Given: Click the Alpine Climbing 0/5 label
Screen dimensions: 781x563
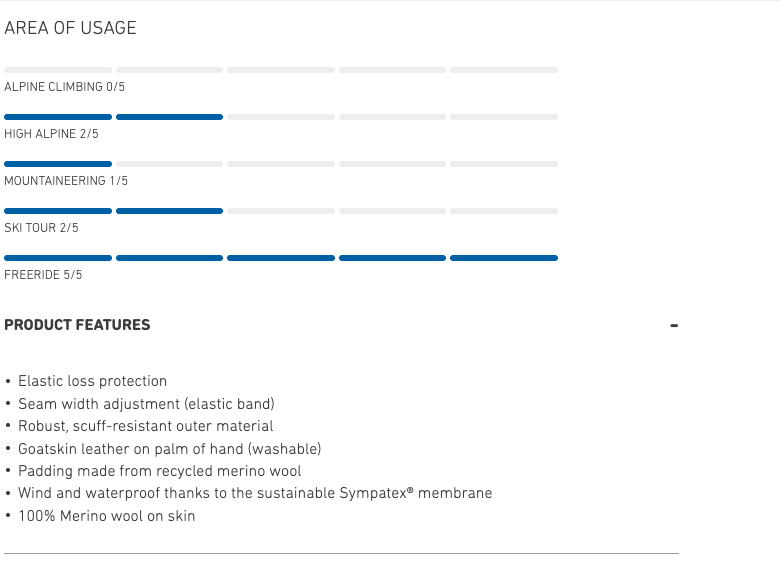Looking at the screenshot, I should pyautogui.click(x=64, y=87).
